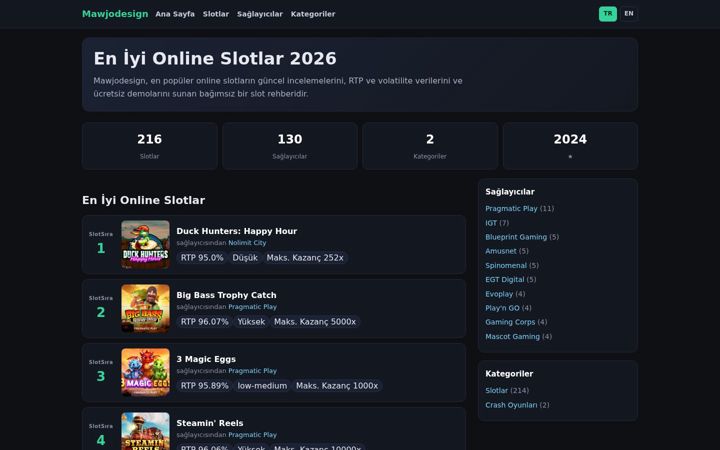Click the RTP 96.07% badge
Image resolution: width=720 pixels, height=450 pixels.
204,322
